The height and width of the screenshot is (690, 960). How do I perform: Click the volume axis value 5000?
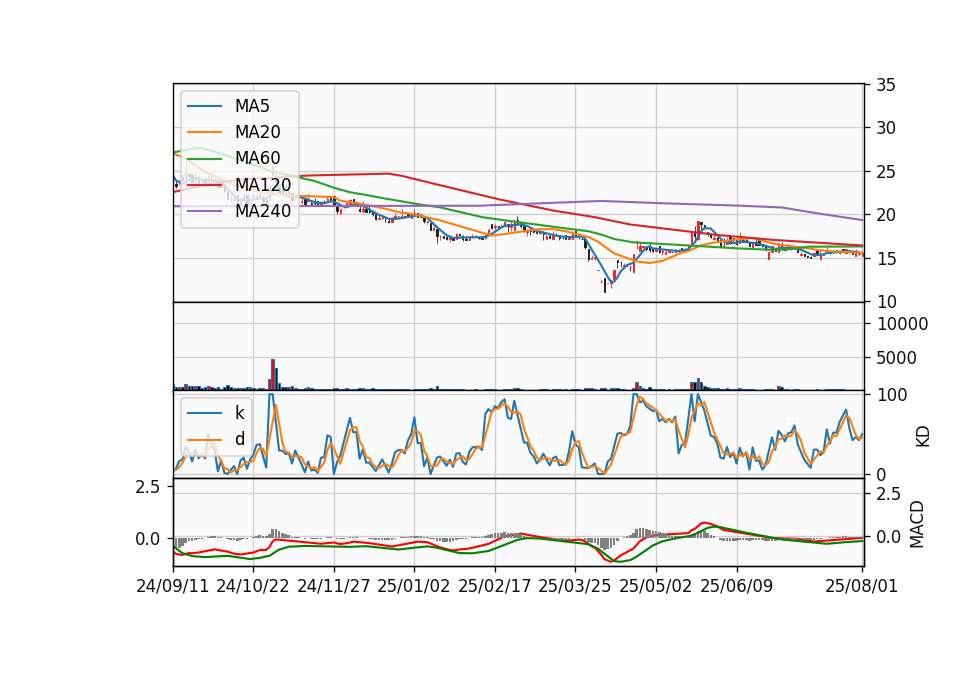point(896,358)
